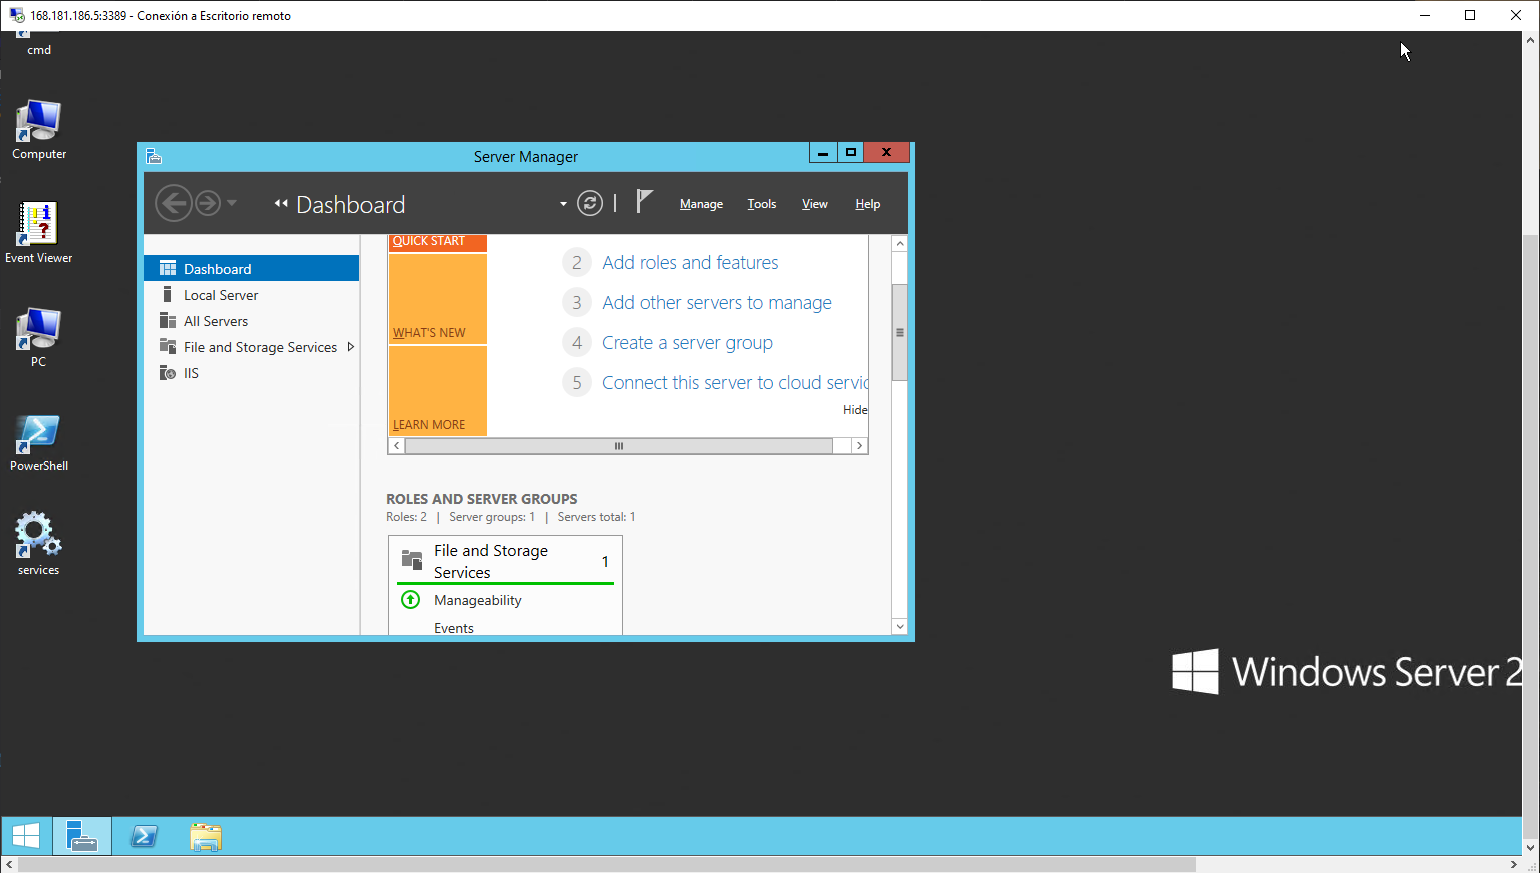
Task: Hide the welcome tile
Action: (x=855, y=409)
